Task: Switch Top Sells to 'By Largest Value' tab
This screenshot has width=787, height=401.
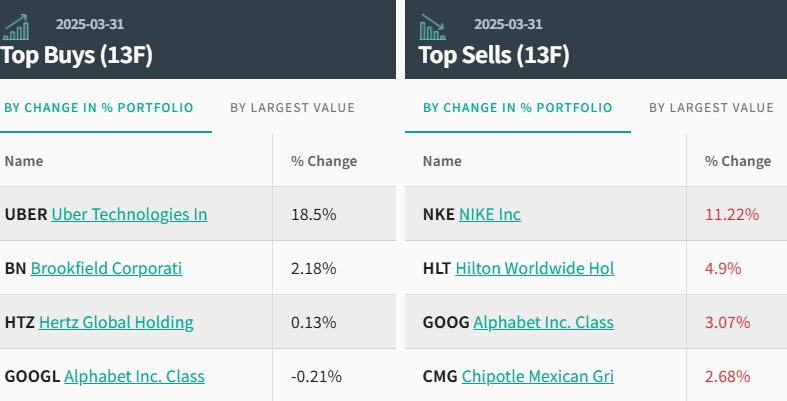Action: coord(711,108)
